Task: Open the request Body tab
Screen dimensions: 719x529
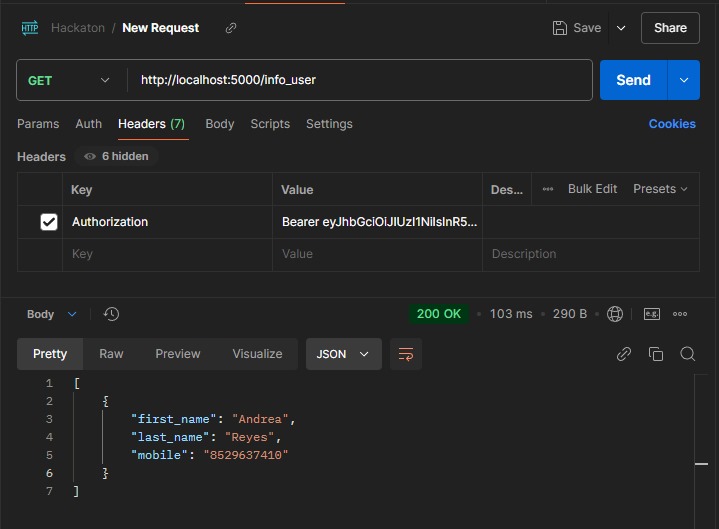Action: (x=220, y=124)
